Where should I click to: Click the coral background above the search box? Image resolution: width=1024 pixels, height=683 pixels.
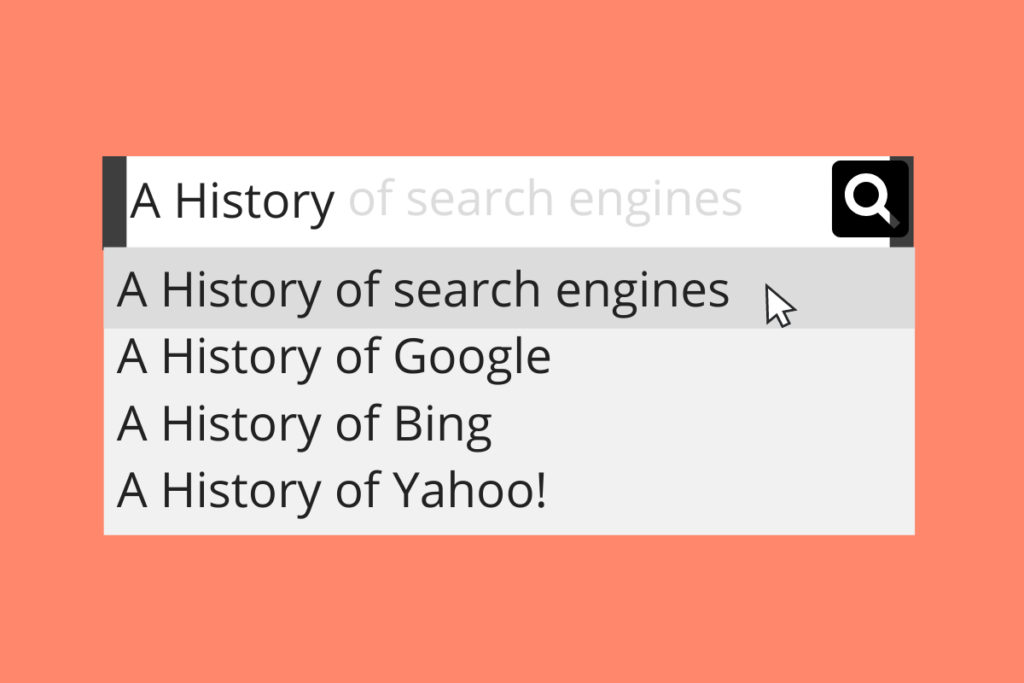click(512, 78)
